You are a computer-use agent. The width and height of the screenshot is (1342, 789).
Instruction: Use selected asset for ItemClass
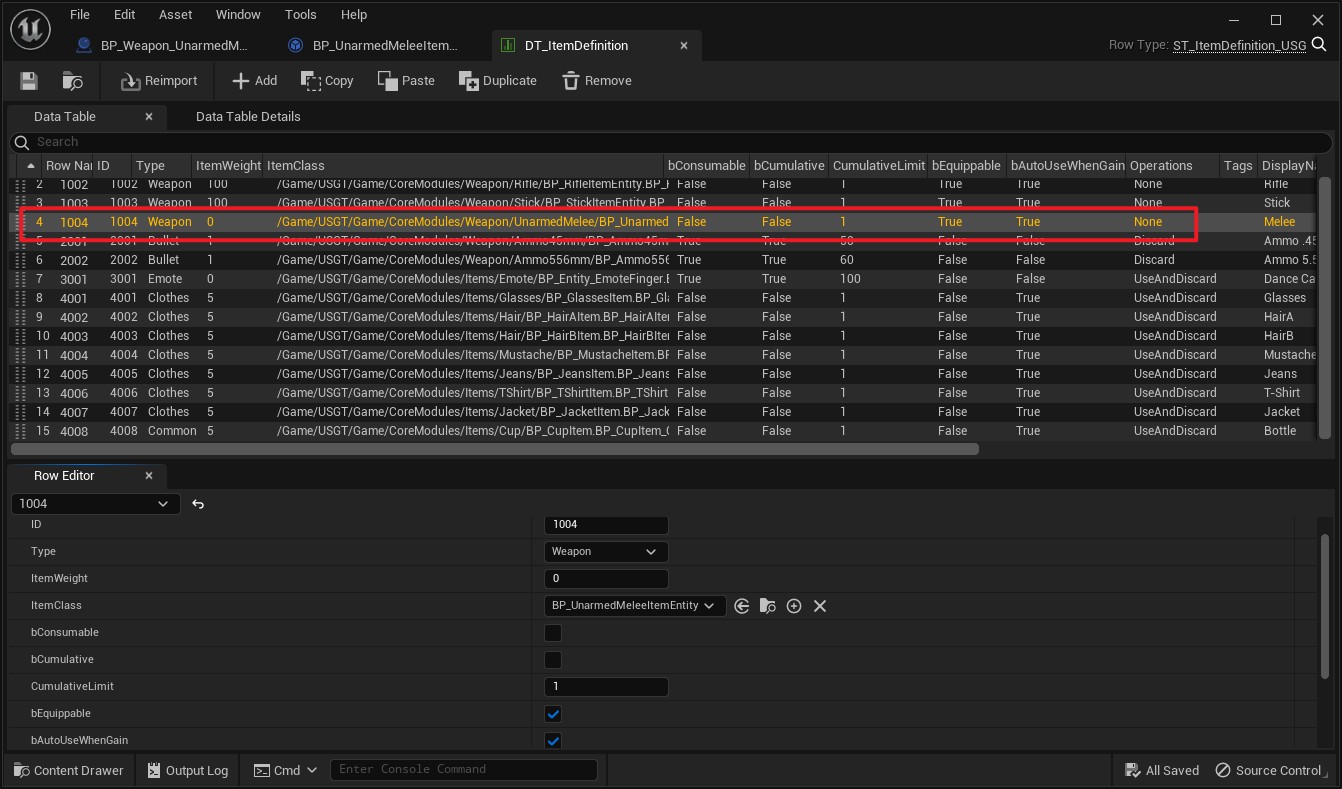pyautogui.click(x=742, y=606)
